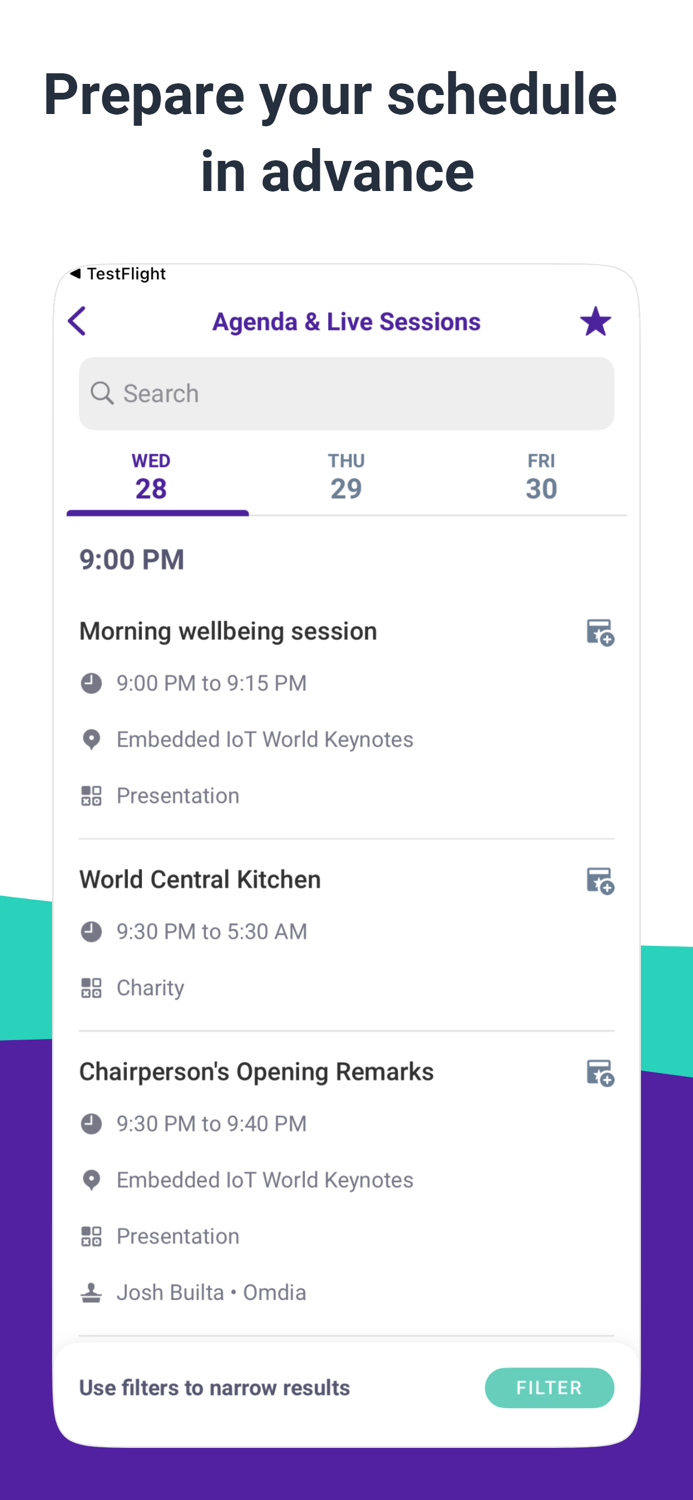Click the speaker icon beside Josh Builta
The height and width of the screenshot is (1500, 693).
click(91, 1292)
